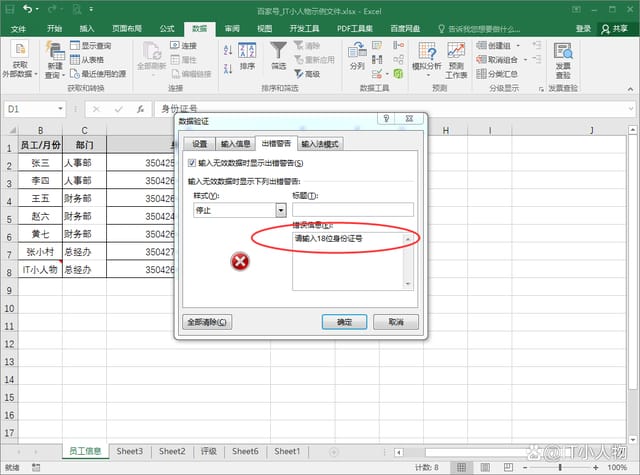Viewport: 640px width, 475px height.
Task: Click Ungroup (取消组合)
Action: click(x=497, y=60)
